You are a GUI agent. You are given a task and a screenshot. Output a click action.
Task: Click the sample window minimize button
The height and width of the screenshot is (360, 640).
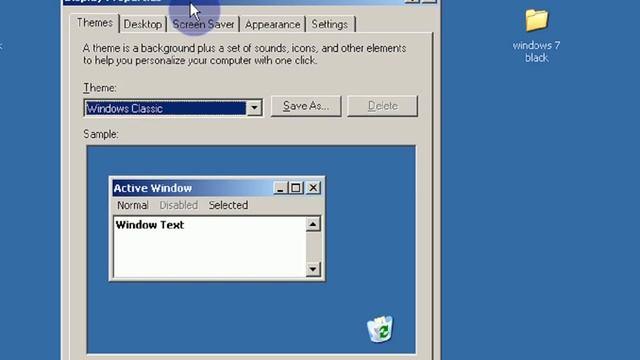pyautogui.click(x=280, y=188)
